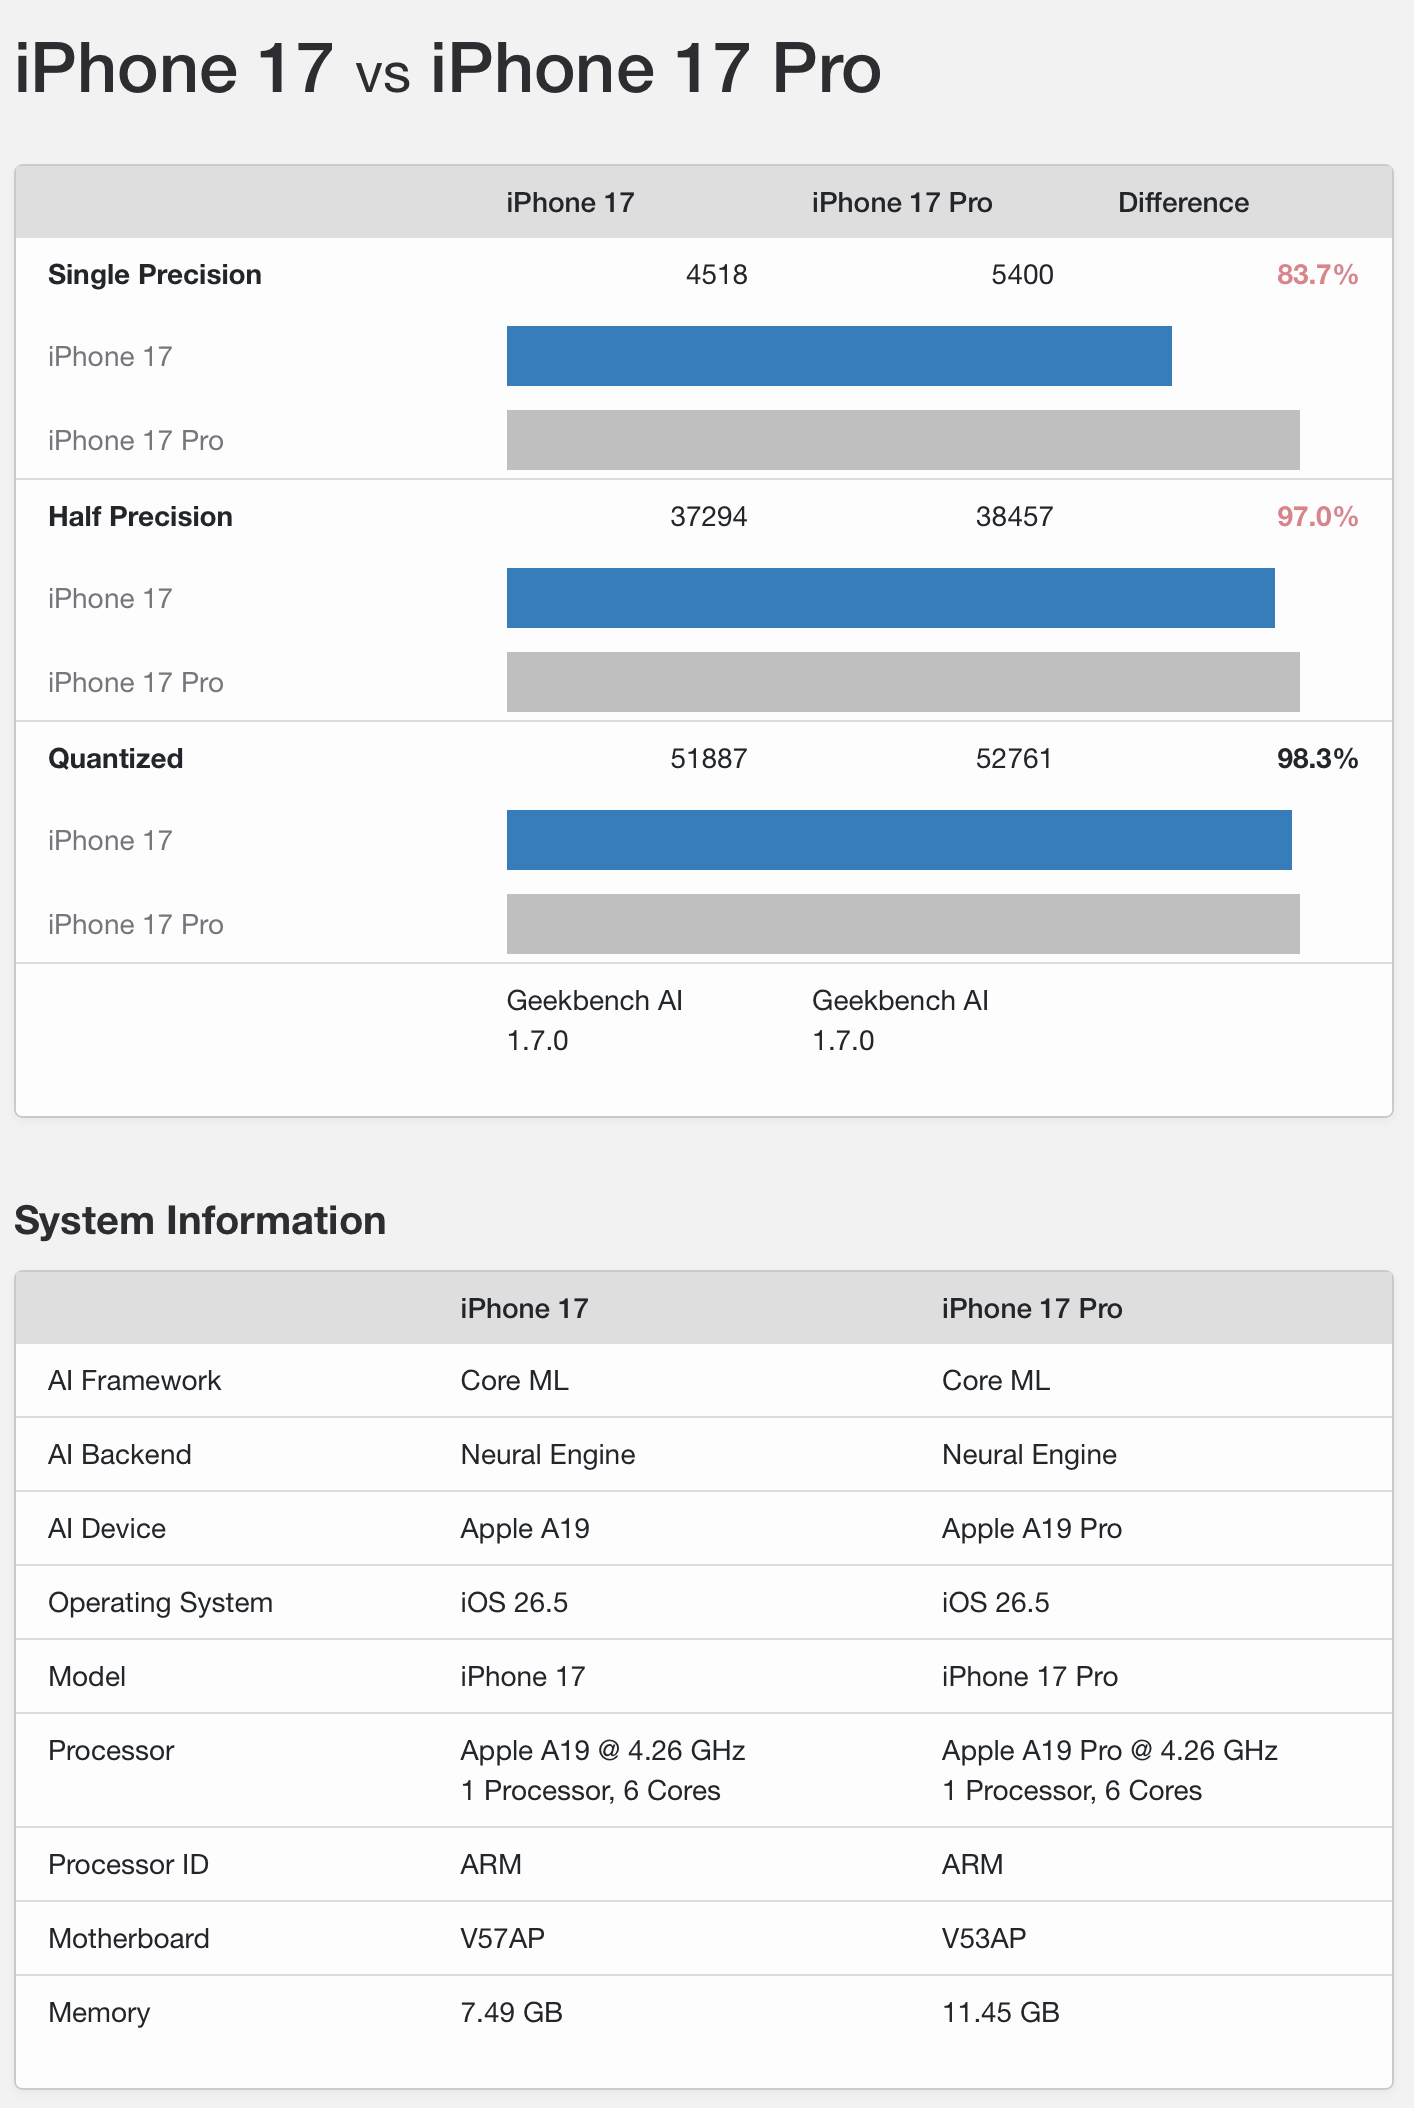1414x2108 pixels.
Task: Click the 11.45 GB memory value
Action: point(1001,2013)
